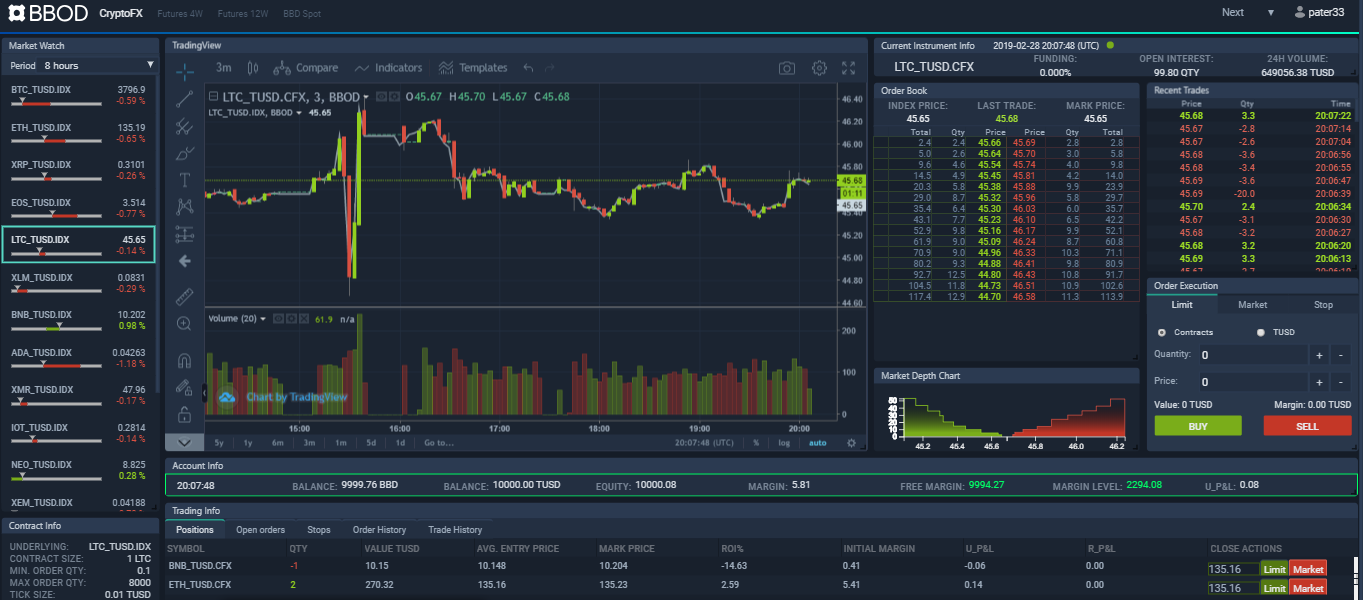Screen dimensions: 1363x600
Task: Click the BBOD logo
Action: pyautogui.click(x=47, y=13)
